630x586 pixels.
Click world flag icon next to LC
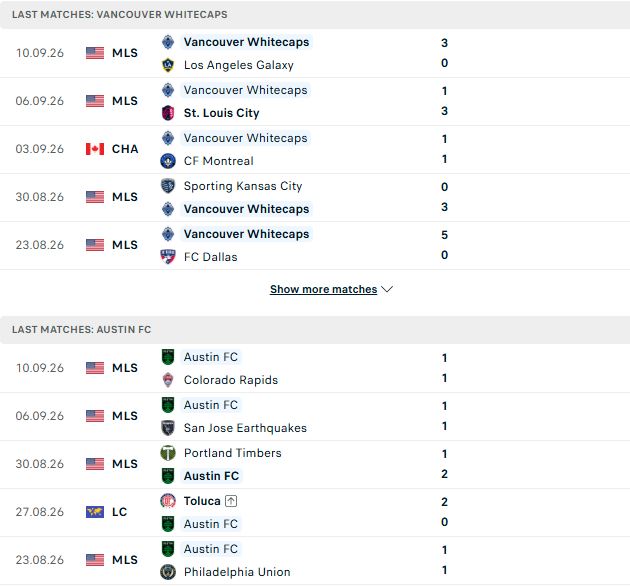[x=95, y=512]
